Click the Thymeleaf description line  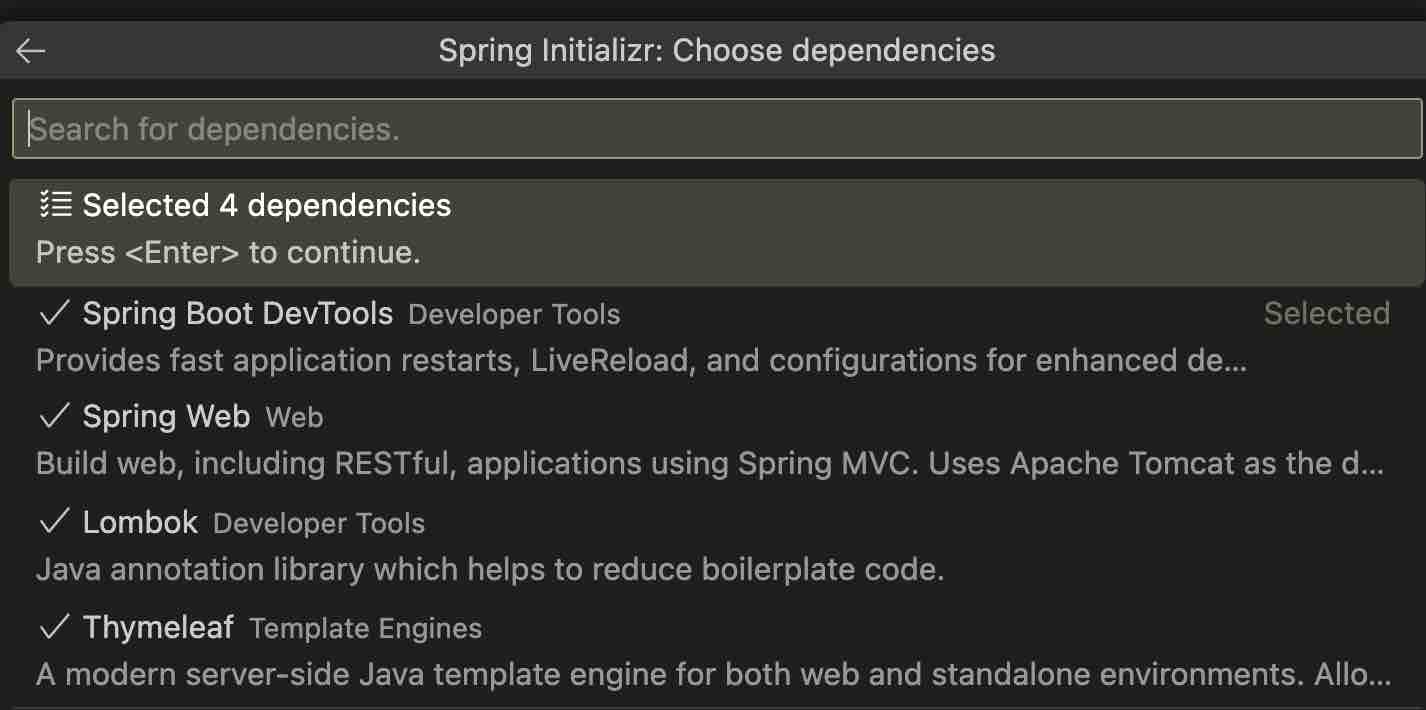pos(640,674)
